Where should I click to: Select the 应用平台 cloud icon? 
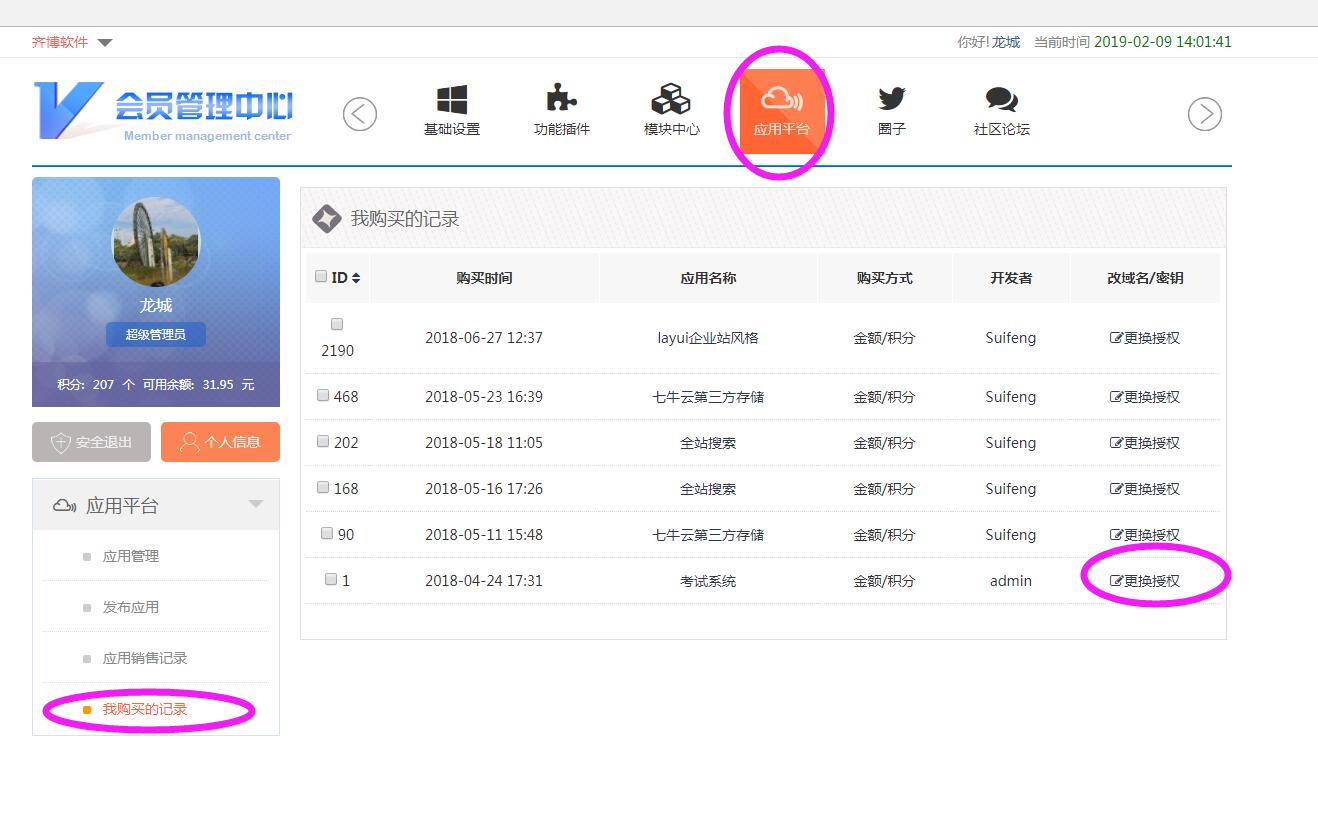click(x=781, y=100)
